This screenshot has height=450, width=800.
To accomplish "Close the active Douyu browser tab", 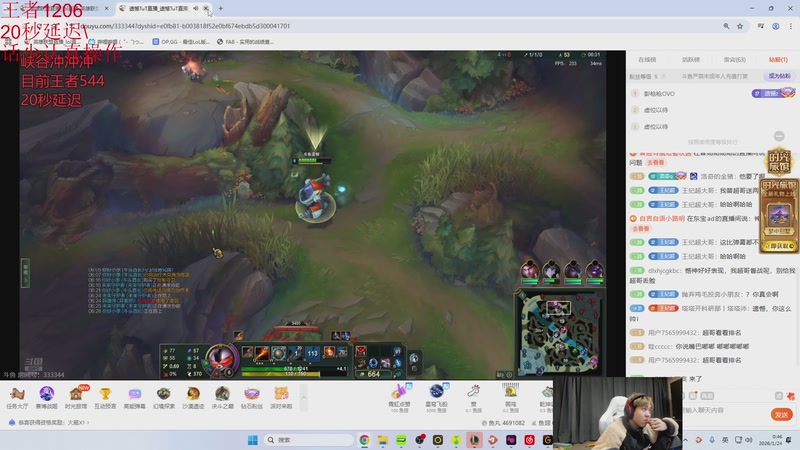I will [x=206, y=8].
